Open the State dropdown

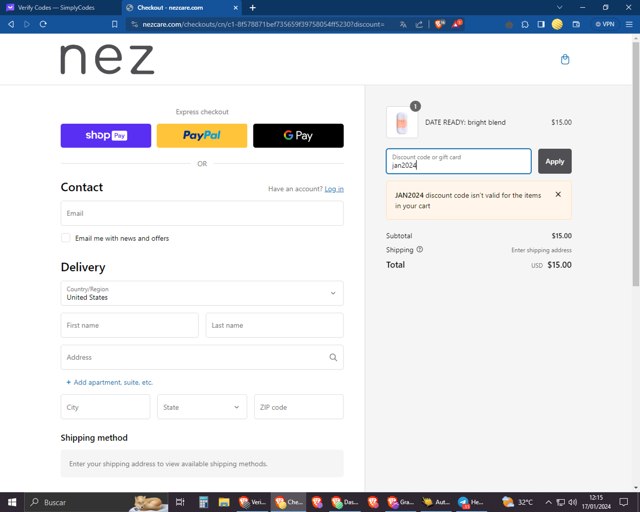[202, 407]
